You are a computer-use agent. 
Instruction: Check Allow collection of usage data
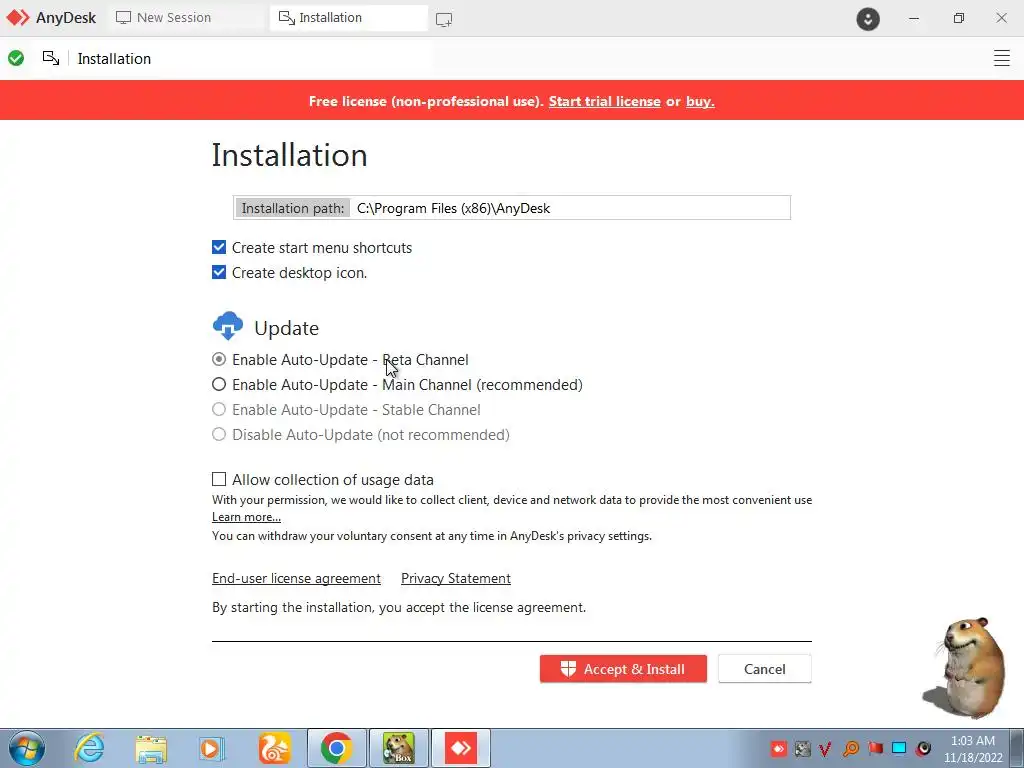(x=219, y=479)
